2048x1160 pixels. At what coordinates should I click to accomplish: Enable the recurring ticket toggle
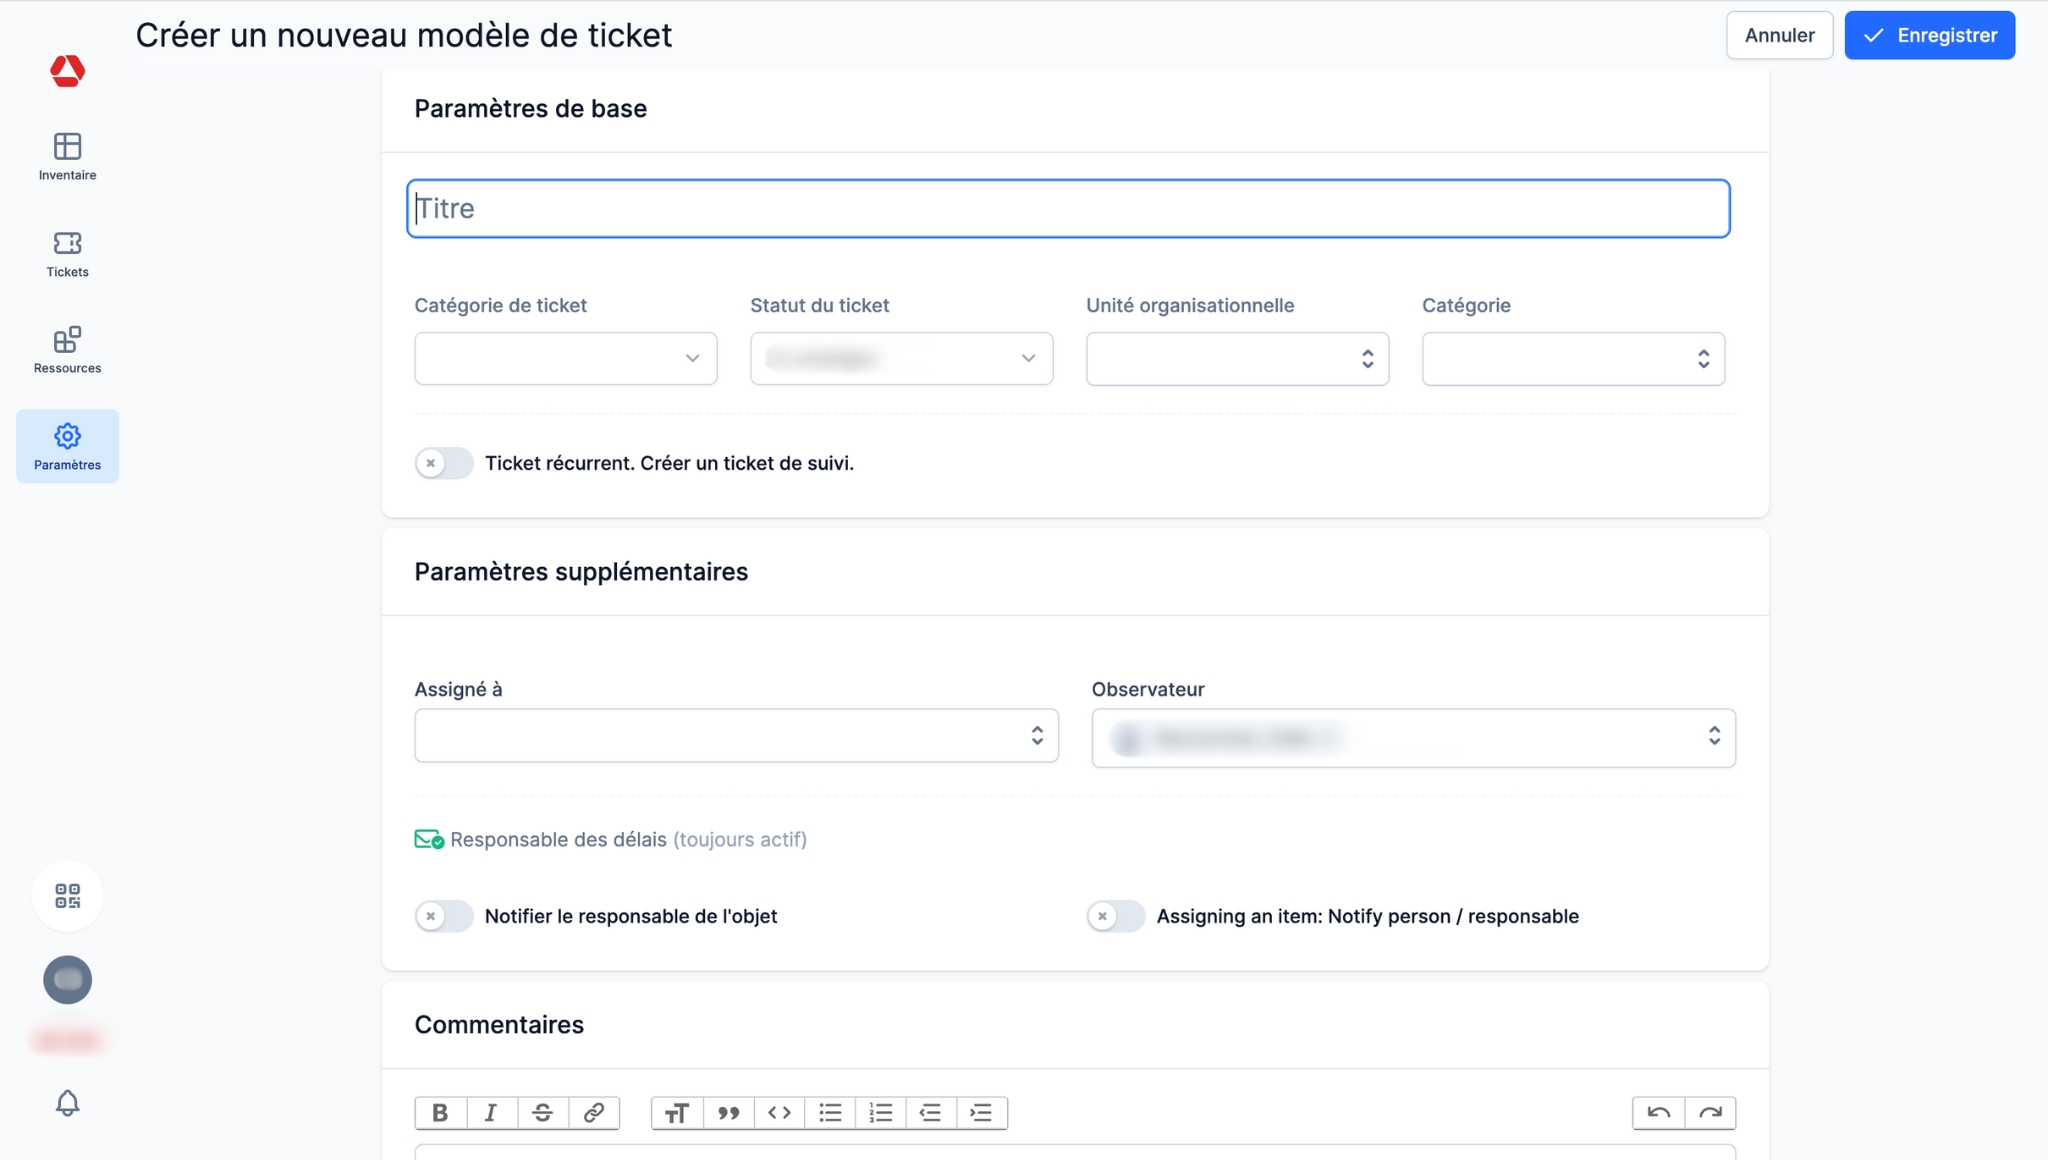click(444, 463)
